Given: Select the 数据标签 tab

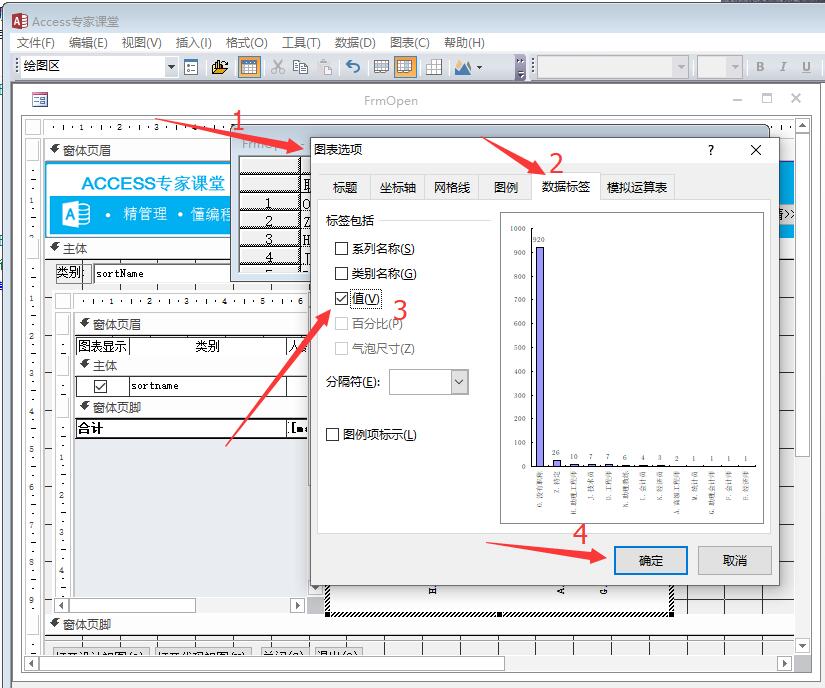Looking at the screenshot, I should (566, 186).
